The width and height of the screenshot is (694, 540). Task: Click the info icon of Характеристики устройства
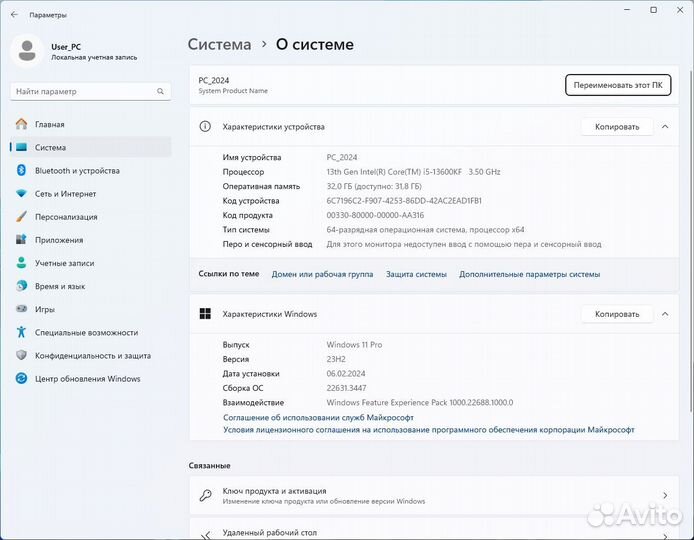[205, 127]
